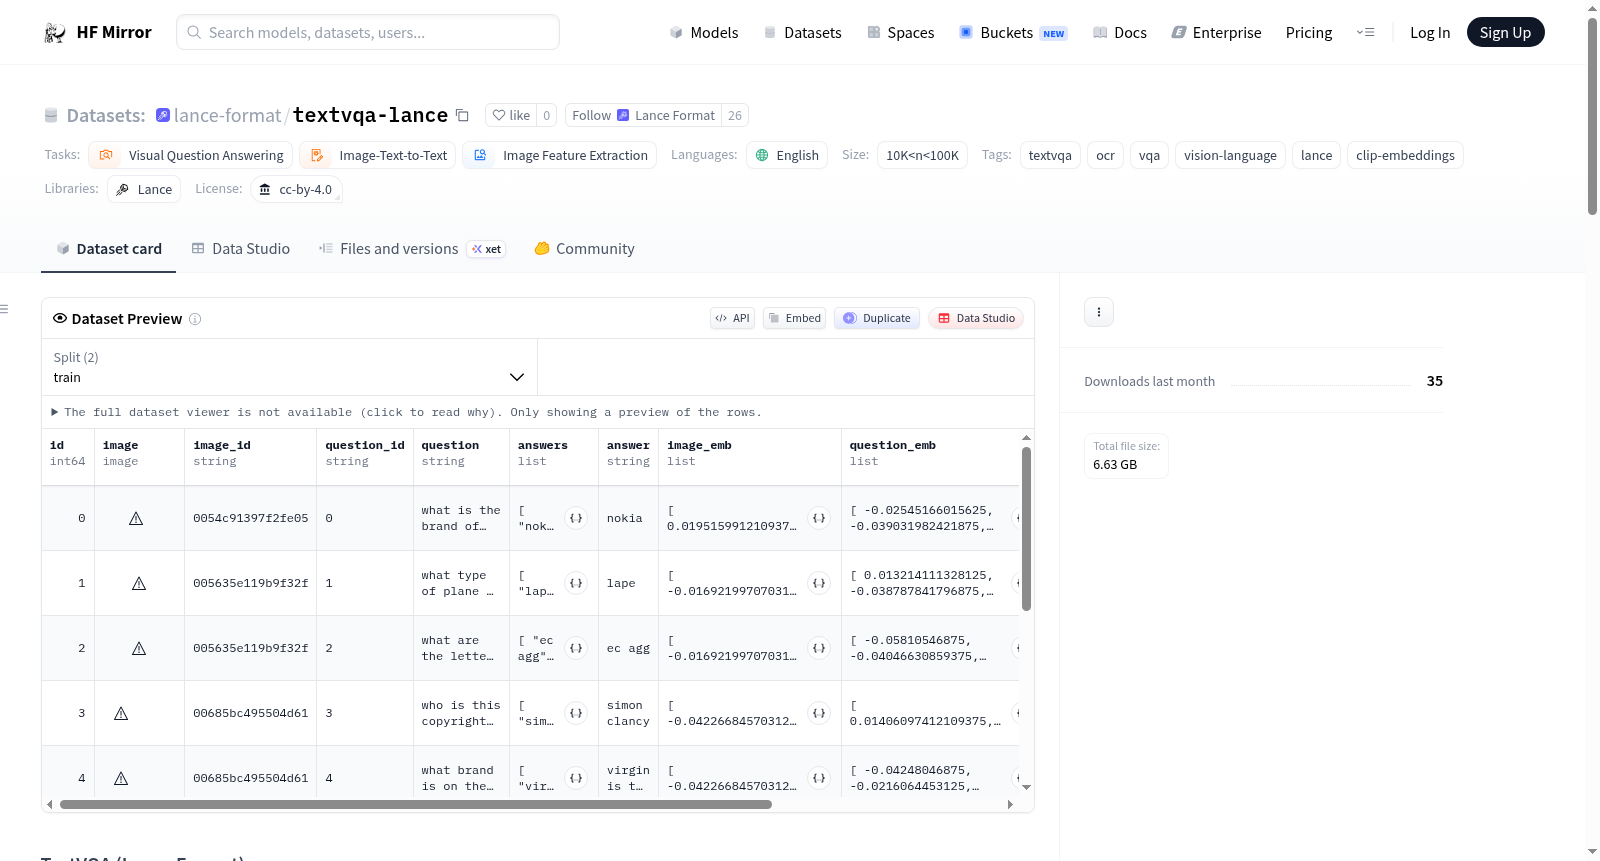This screenshot has width=1600, height=861.
Task: Expand image_emb JSON in row 0
Action: click(x=819, y=518)
